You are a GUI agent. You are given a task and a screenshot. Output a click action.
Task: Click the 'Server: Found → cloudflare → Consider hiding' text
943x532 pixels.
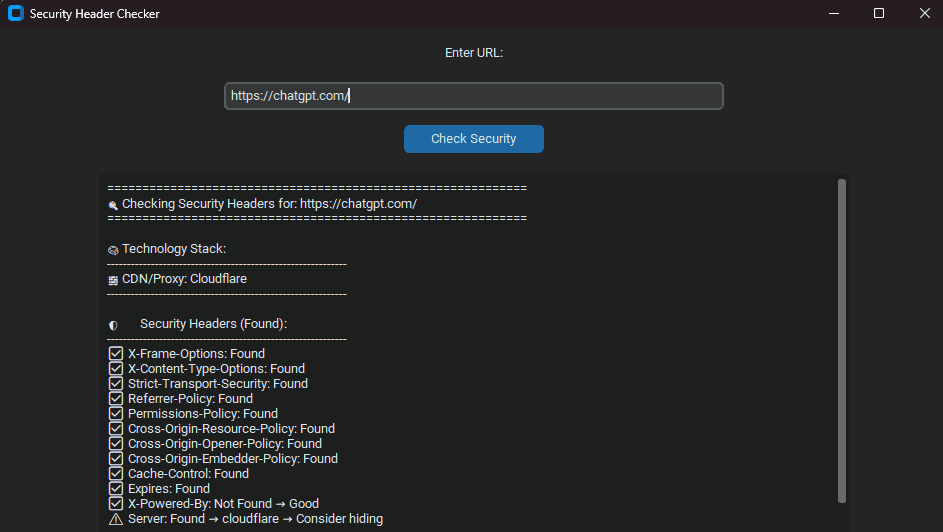[255, 519]
